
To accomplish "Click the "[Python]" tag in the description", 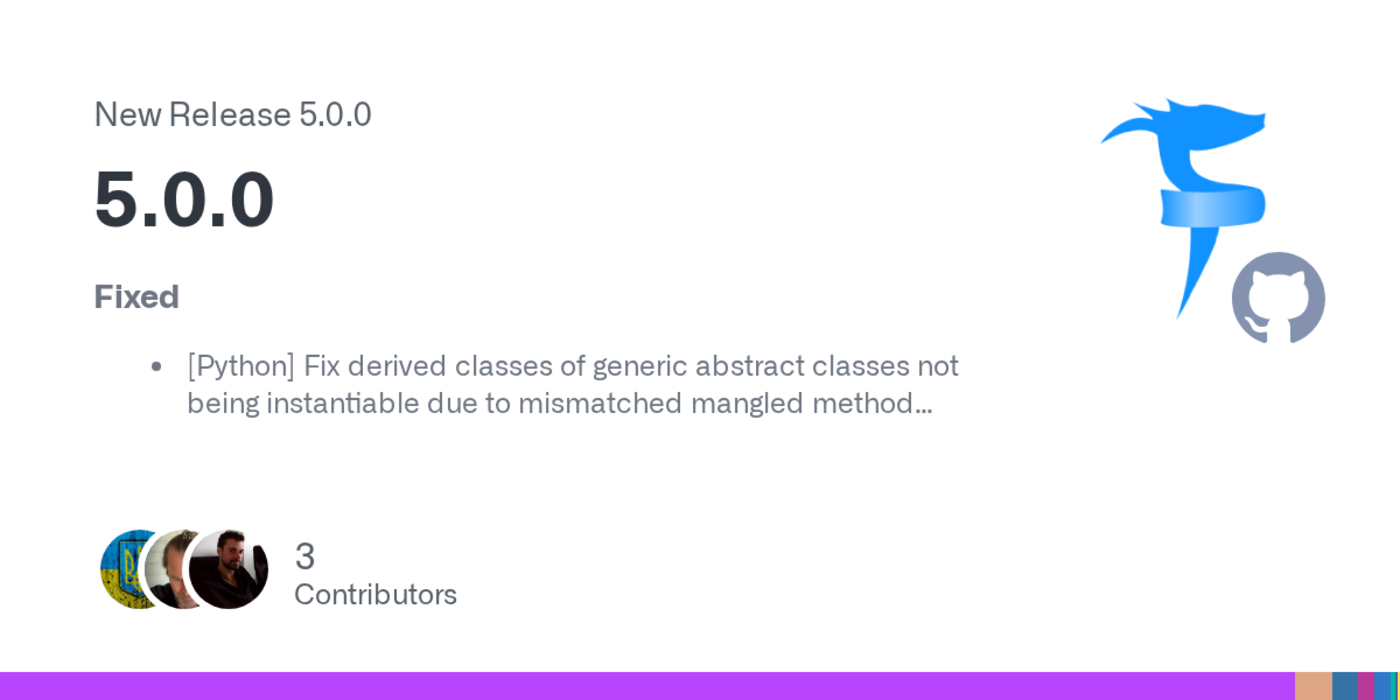I will coord(240,366).
